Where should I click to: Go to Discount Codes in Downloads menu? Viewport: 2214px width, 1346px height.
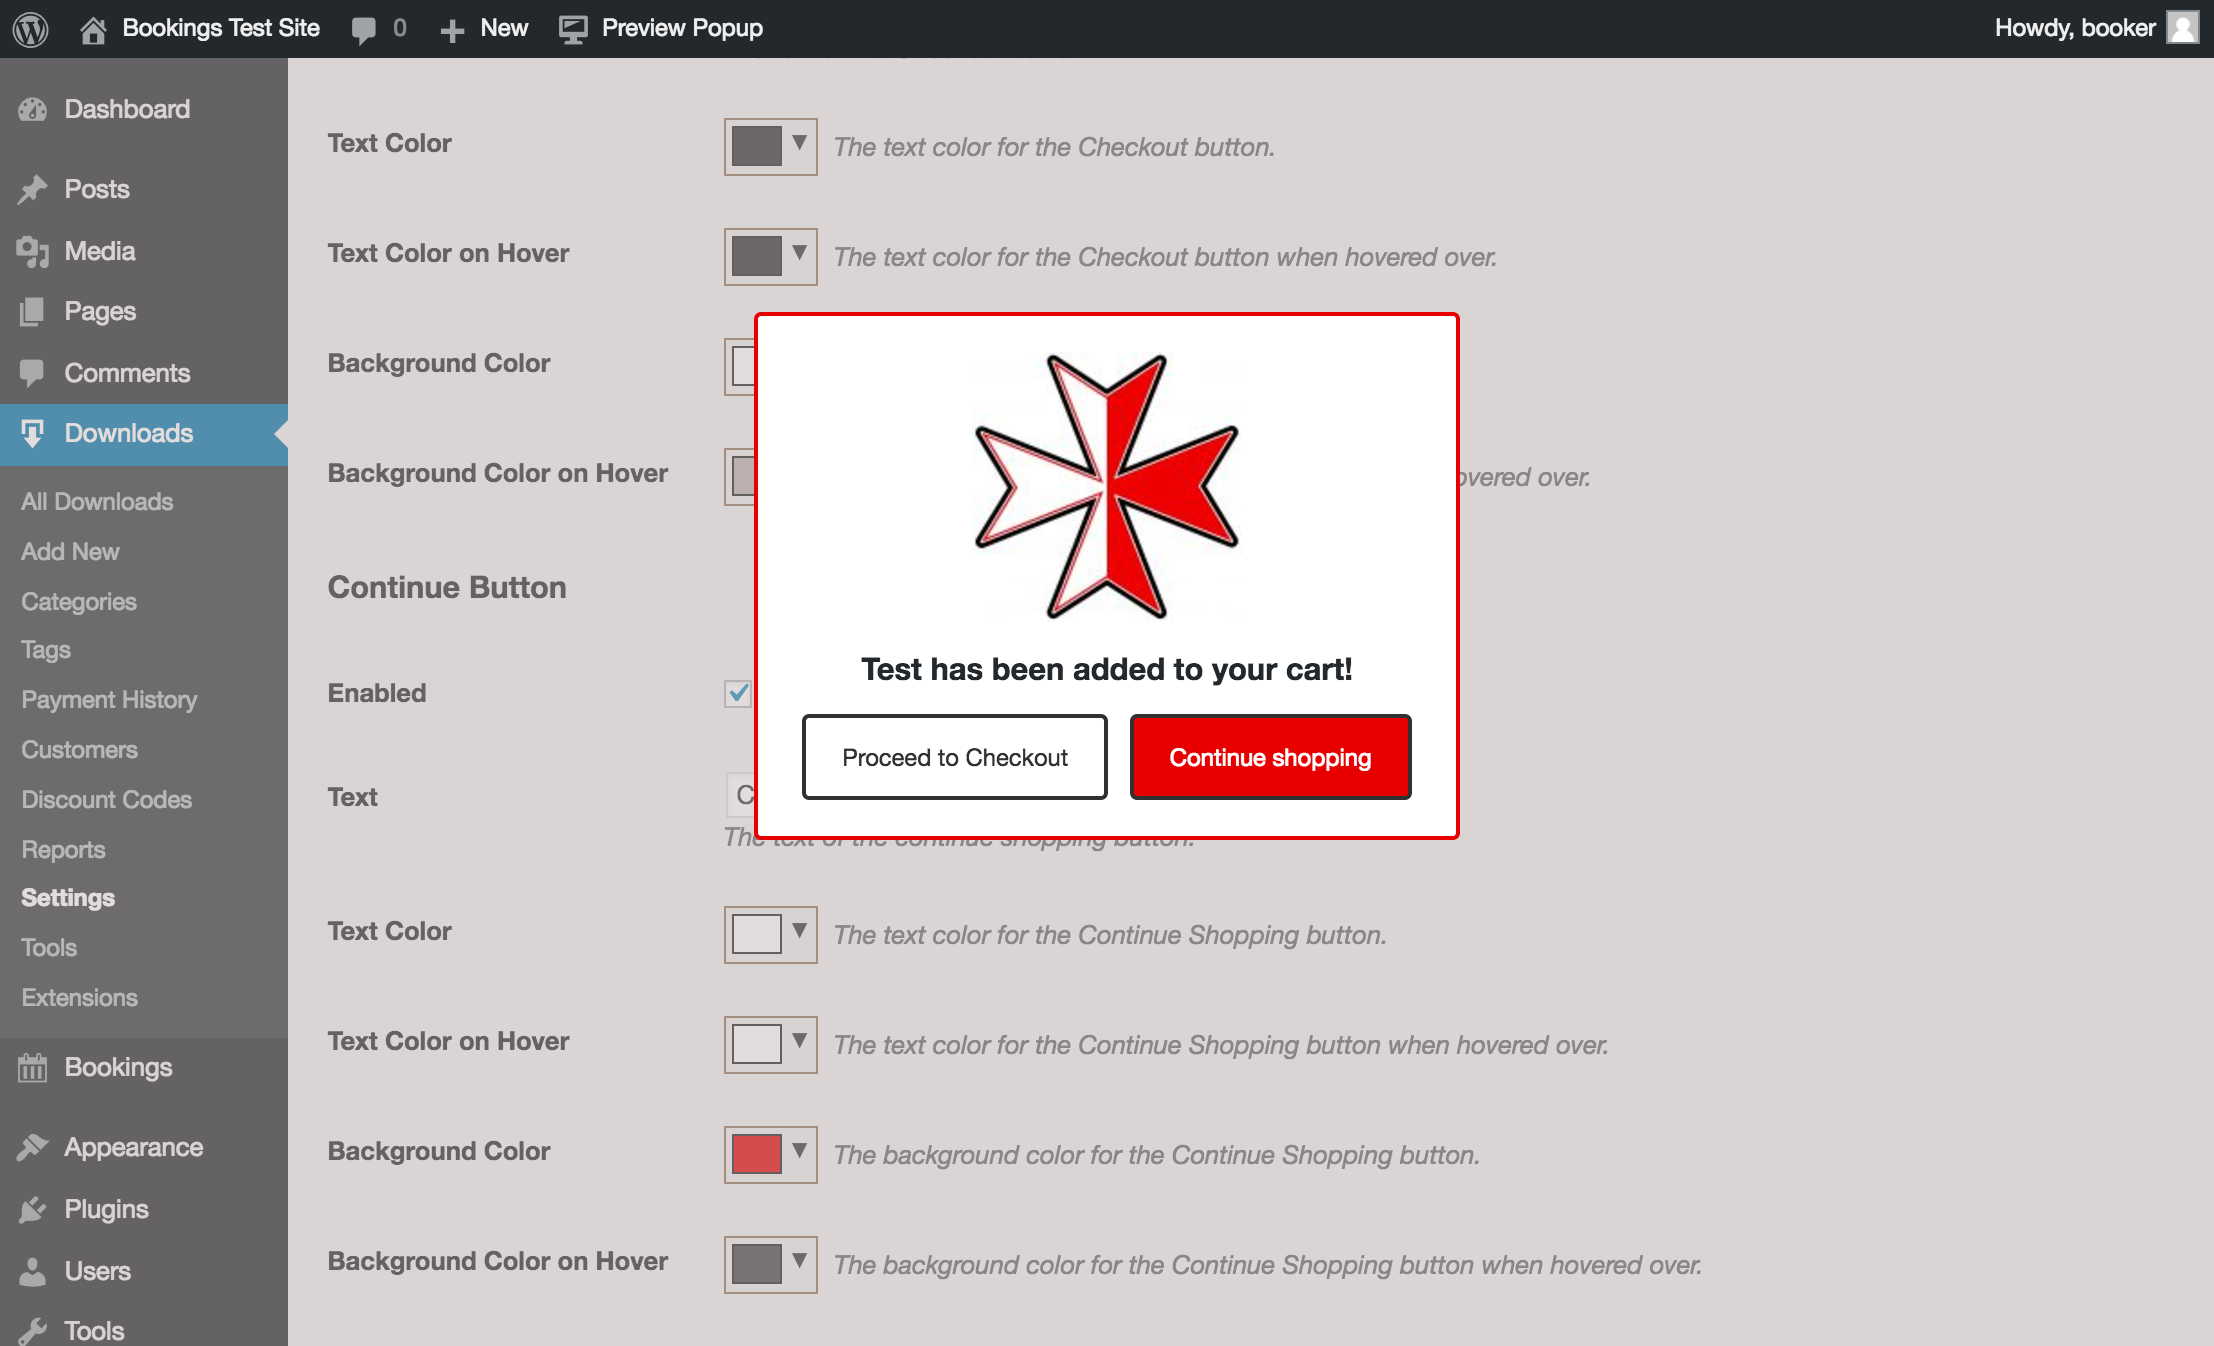[x=106, y=799]
